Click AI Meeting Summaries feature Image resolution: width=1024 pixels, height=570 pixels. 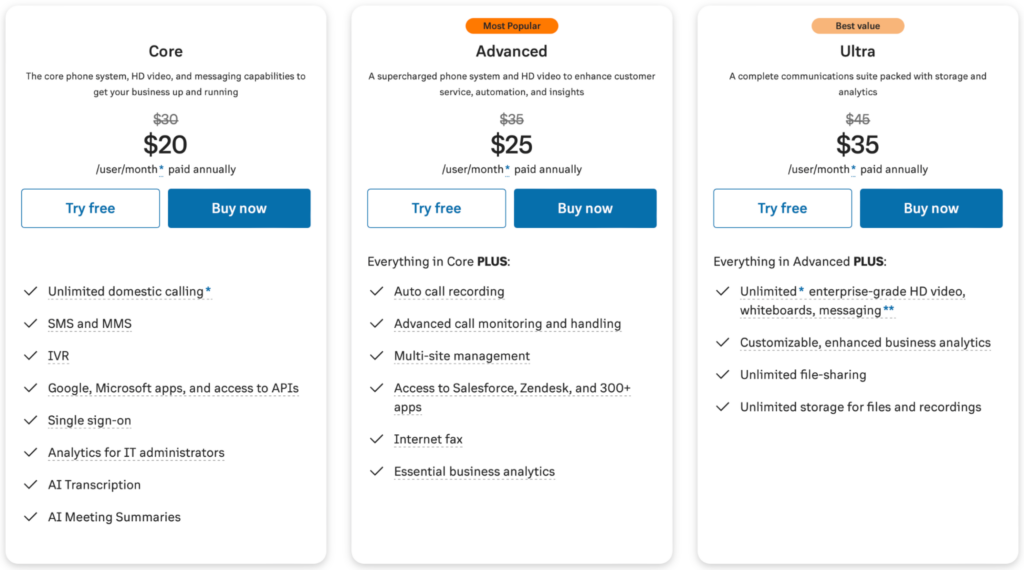(114, 517)
